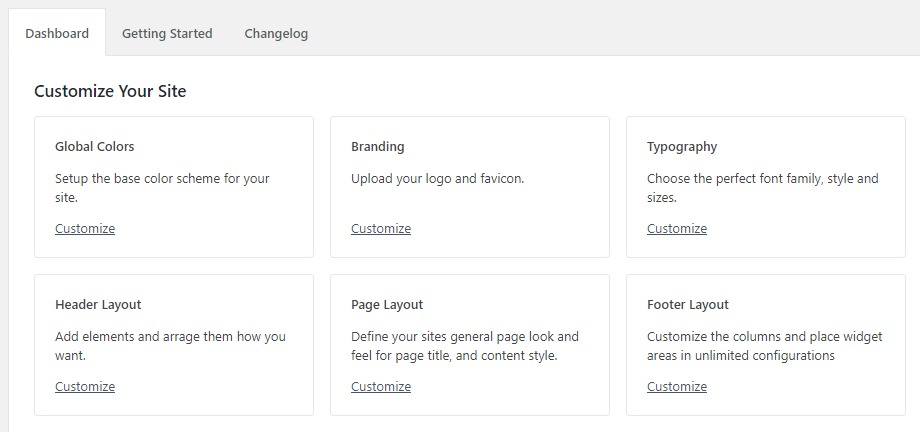Open the Getting Started tab
Image resolution: width=920 pixels, height=432 pixels.
tap(167, 33)
